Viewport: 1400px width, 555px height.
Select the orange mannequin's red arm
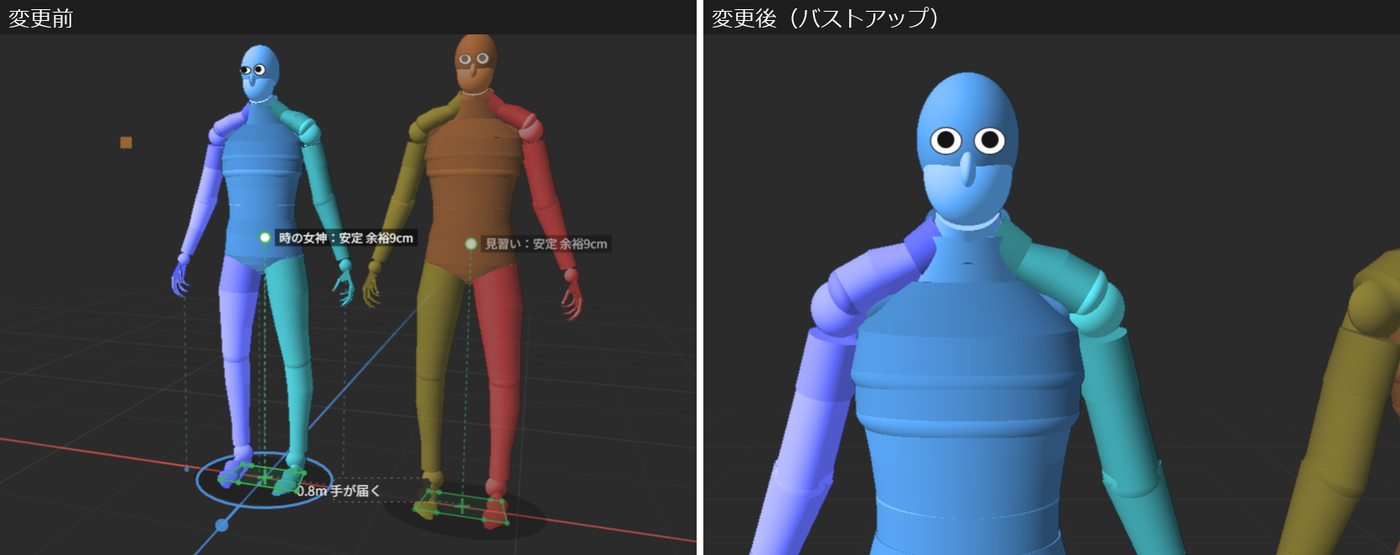[x=546, y=200]
